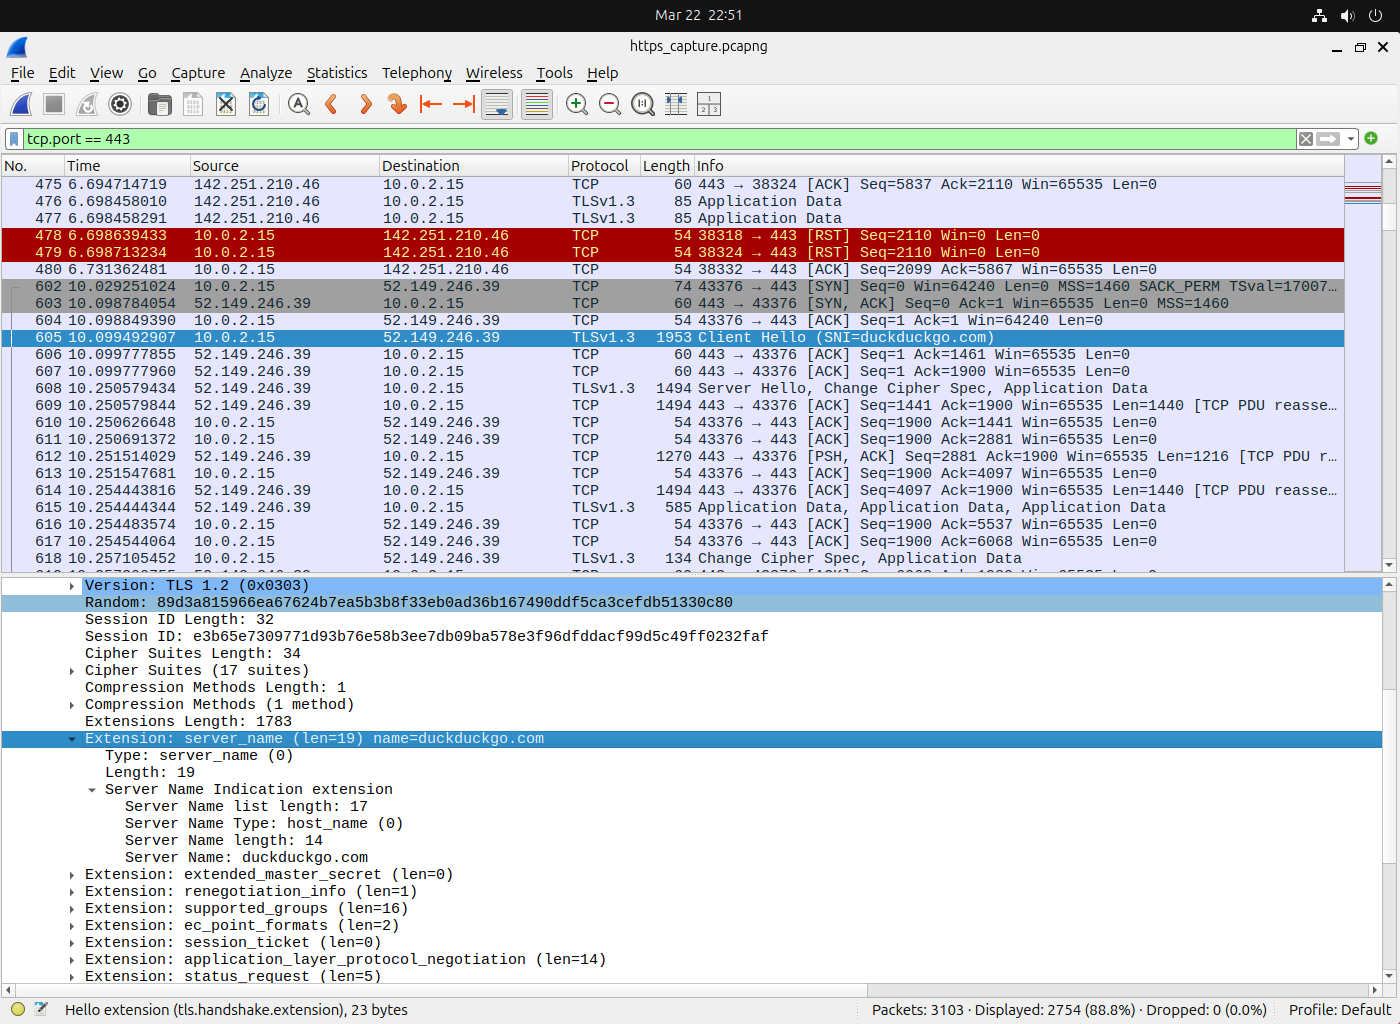Open the system volume indicator
This screenshot has height=1024, width=1400.
click(x=1347, y=15)
